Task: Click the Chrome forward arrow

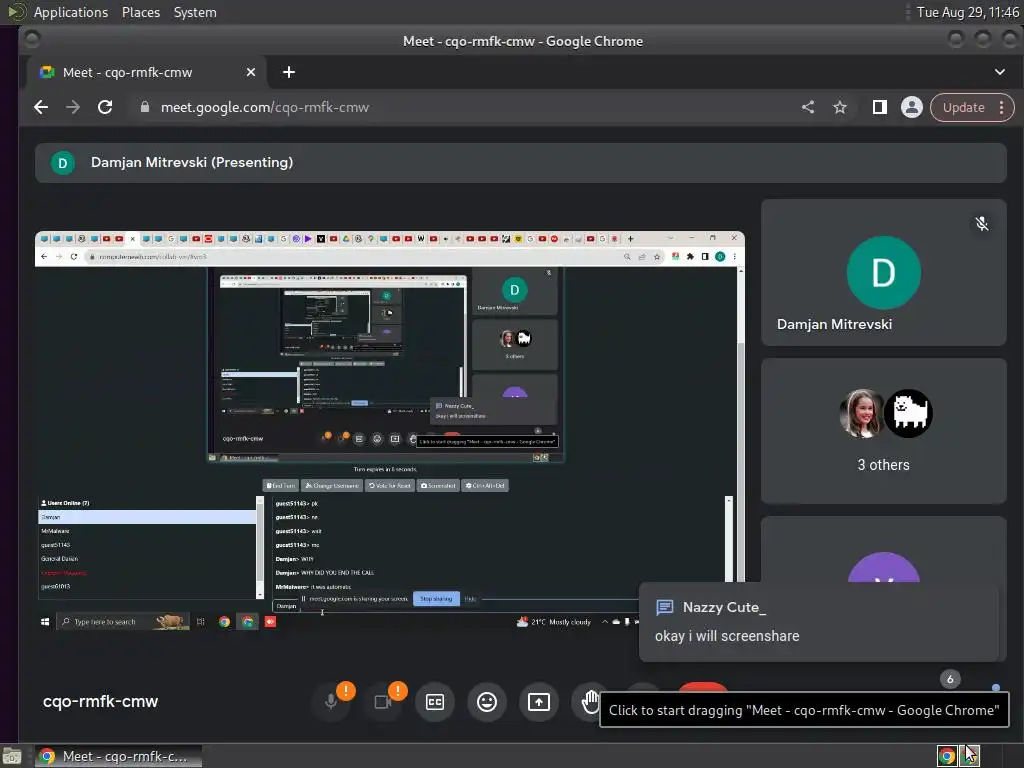Action: [x=73, y=107]
